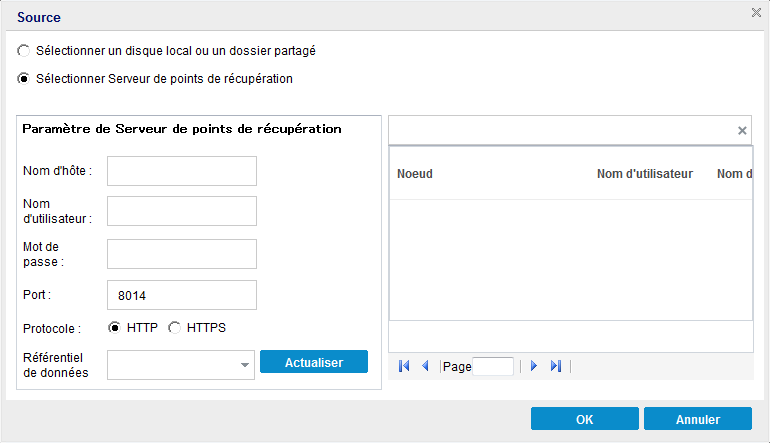Select local disk or shared folder option
Viewport: 770px width, 443px height.
(24, 50)
